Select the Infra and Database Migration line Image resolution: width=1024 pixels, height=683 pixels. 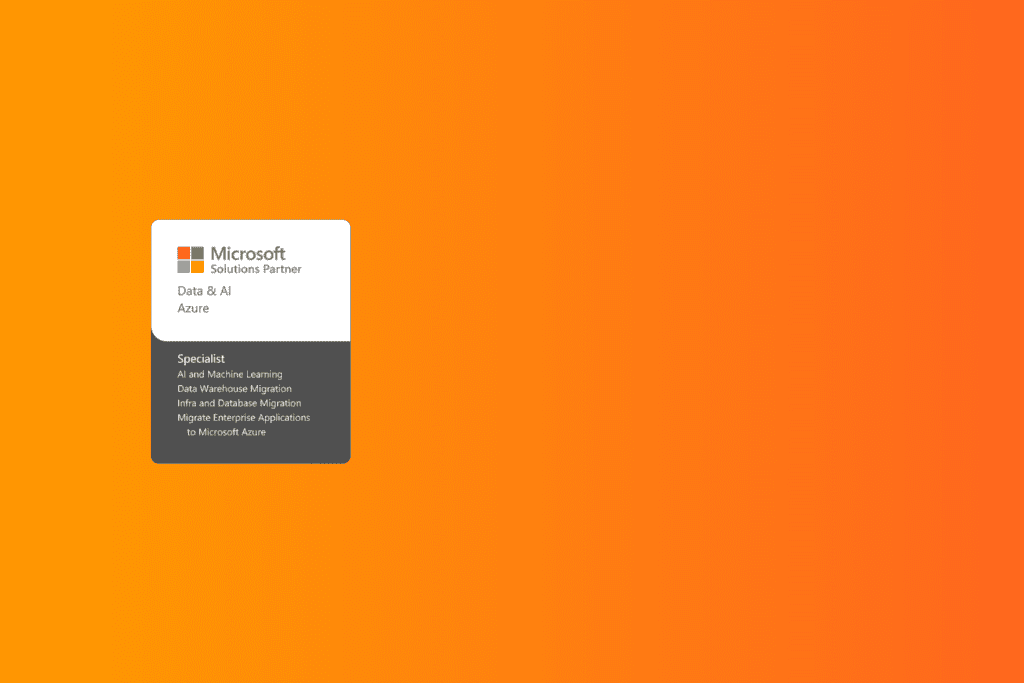coord(239,402)
